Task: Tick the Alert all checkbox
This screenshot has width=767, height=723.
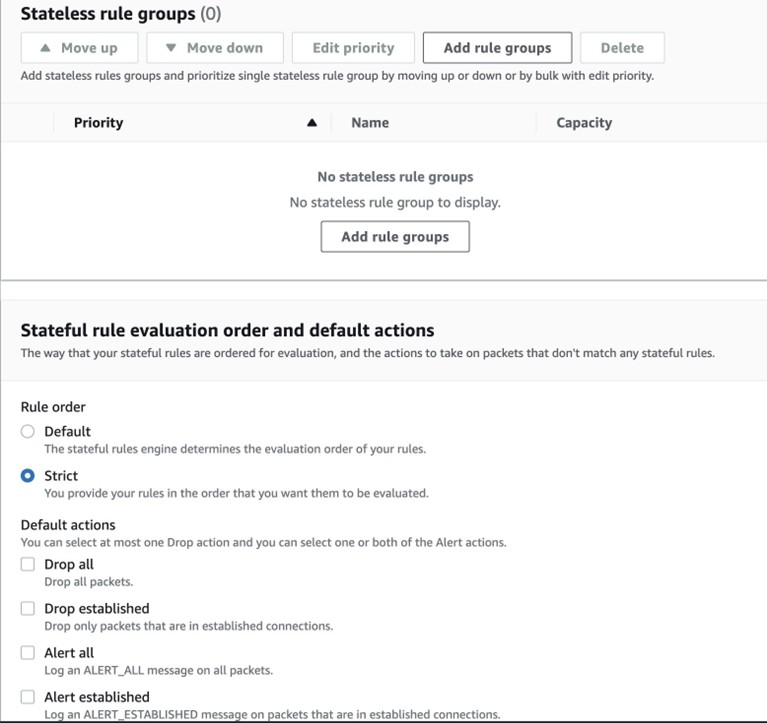Action: pyautogui.click(x=28, y=653)
